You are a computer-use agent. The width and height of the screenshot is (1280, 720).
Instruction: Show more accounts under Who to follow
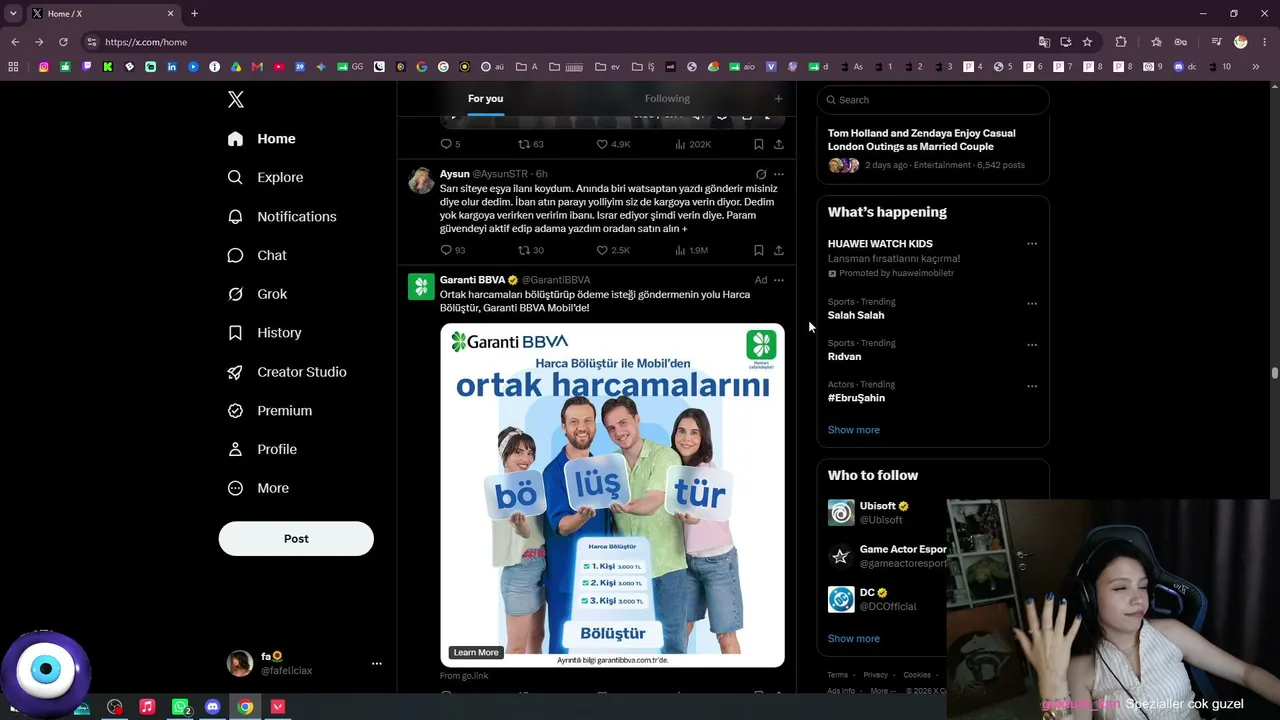(x=854, y=638)
